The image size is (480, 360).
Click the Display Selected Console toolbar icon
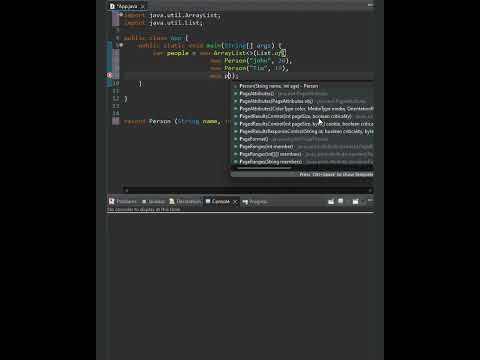[x=340, y=201]
